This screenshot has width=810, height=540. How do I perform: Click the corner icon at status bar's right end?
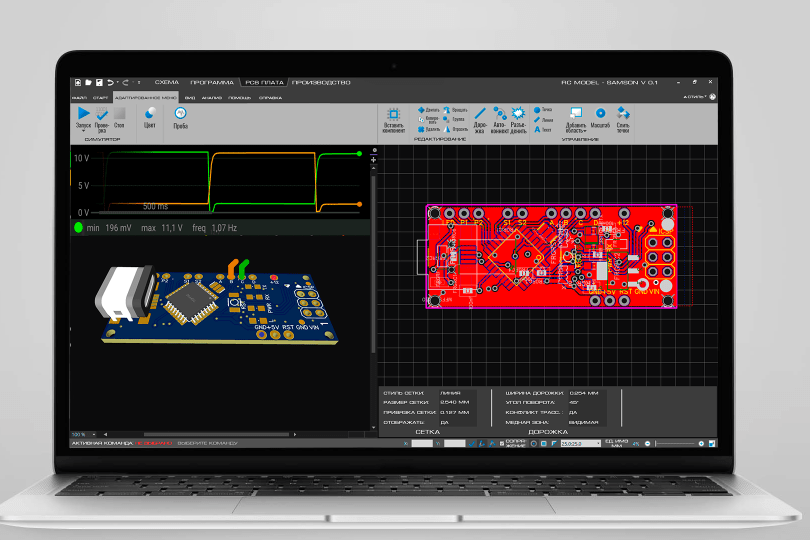(x=712, y=443)
